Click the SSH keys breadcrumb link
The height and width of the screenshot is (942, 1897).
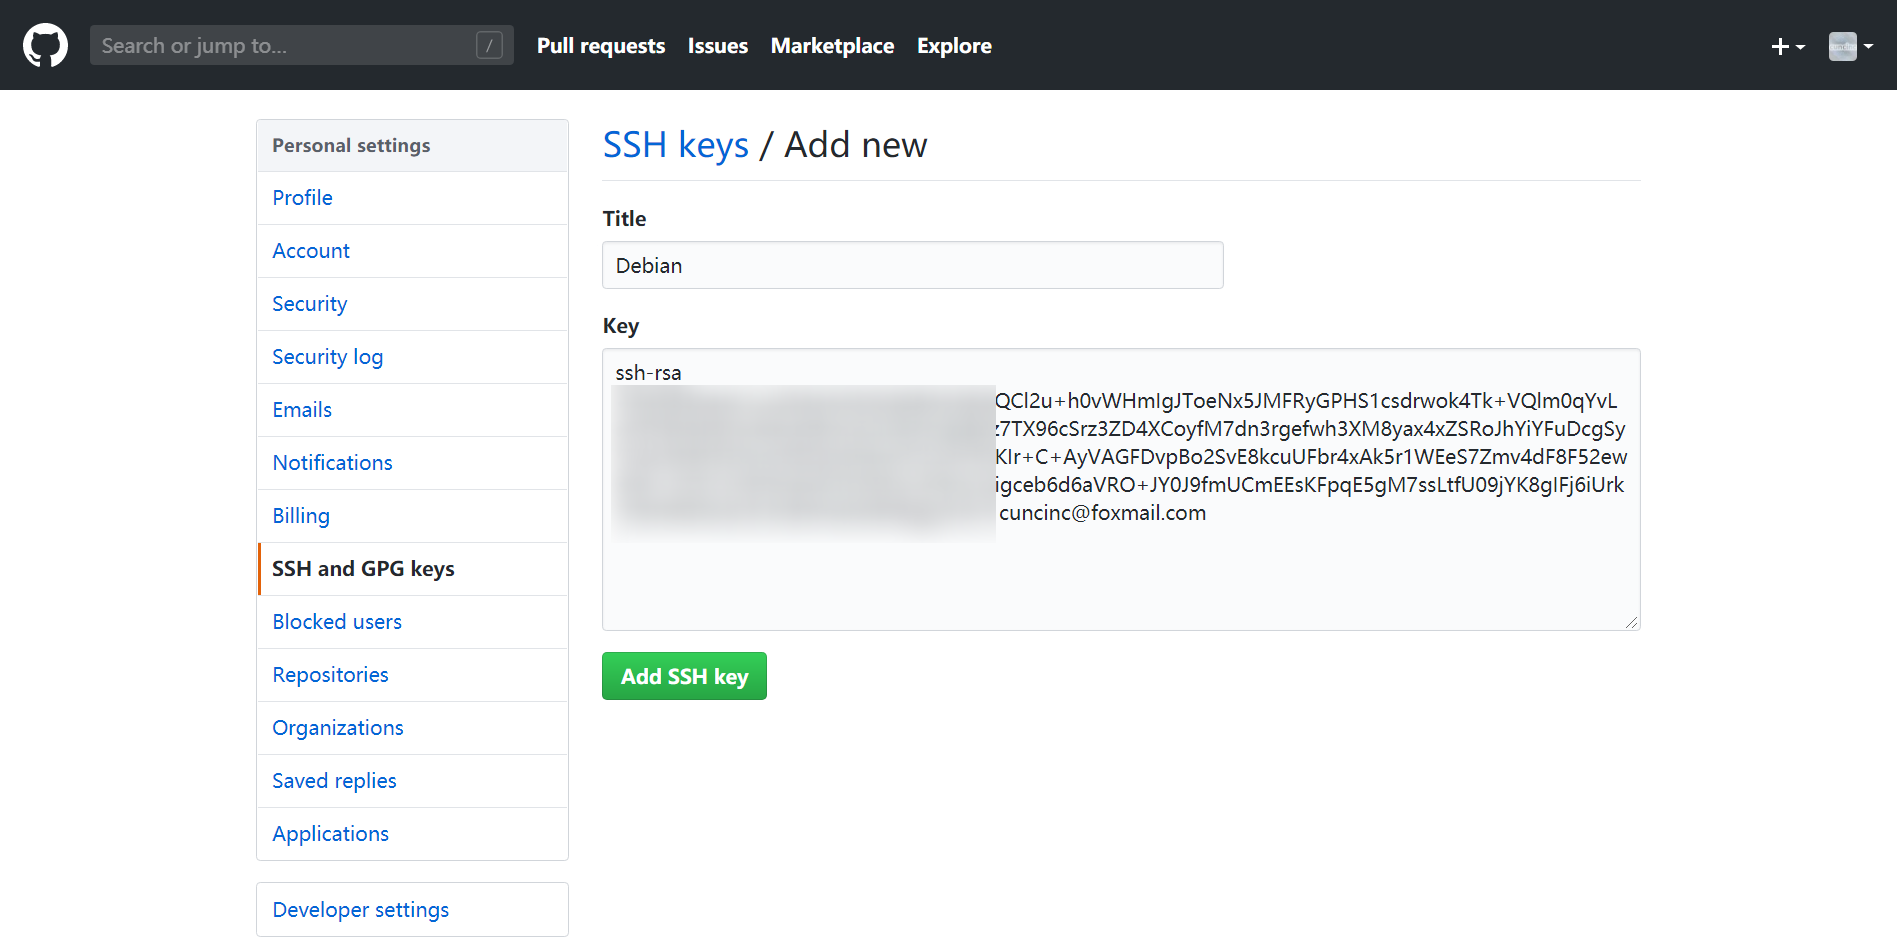(x=675, y=145)
